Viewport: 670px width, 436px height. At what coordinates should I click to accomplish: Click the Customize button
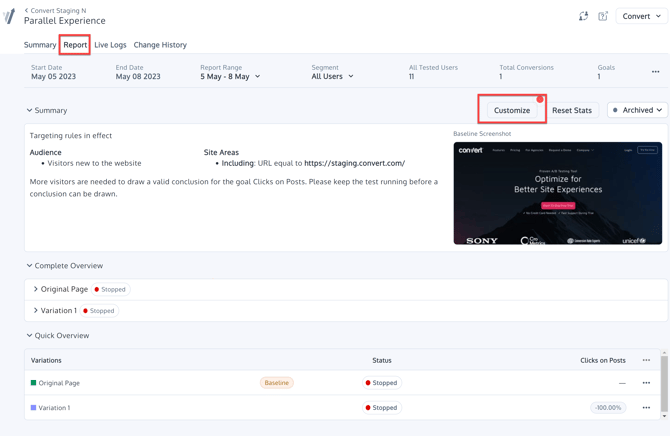(x=511, y=110)
